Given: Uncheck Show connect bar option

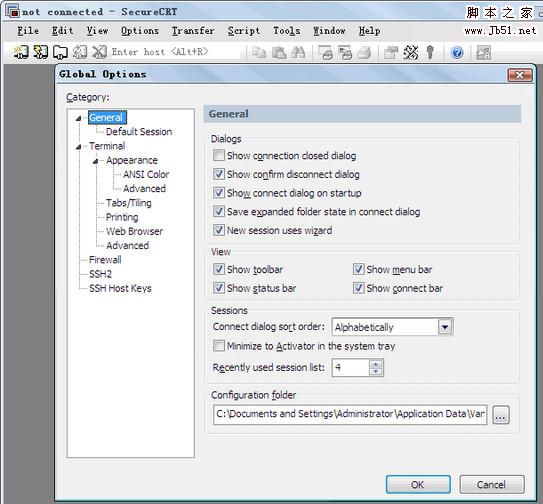Looking at the screenshot, I should point(358,288).
